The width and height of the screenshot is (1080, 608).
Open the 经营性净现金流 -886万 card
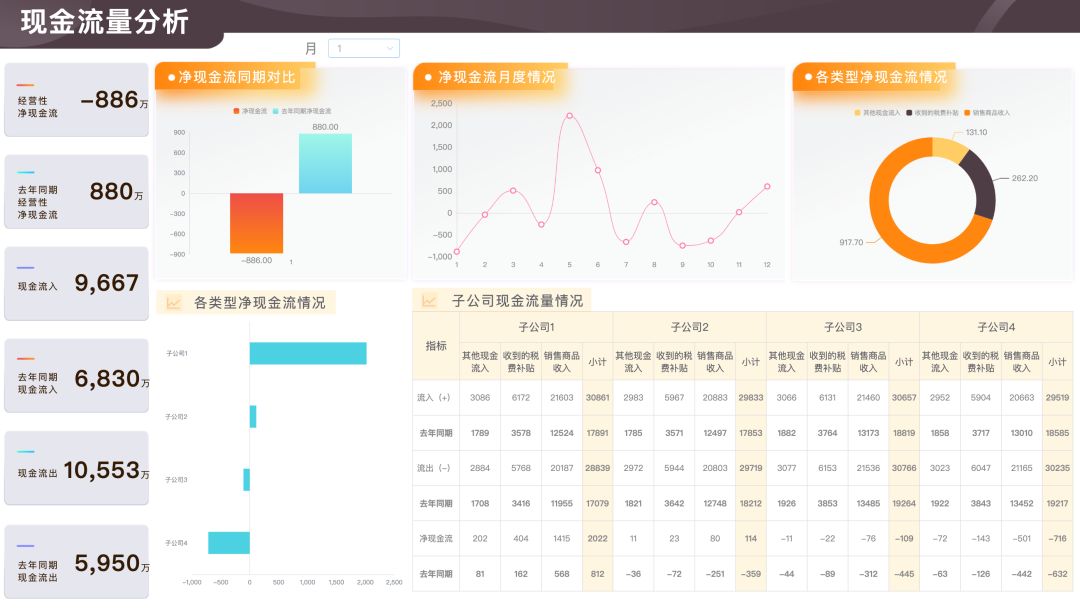76,100
